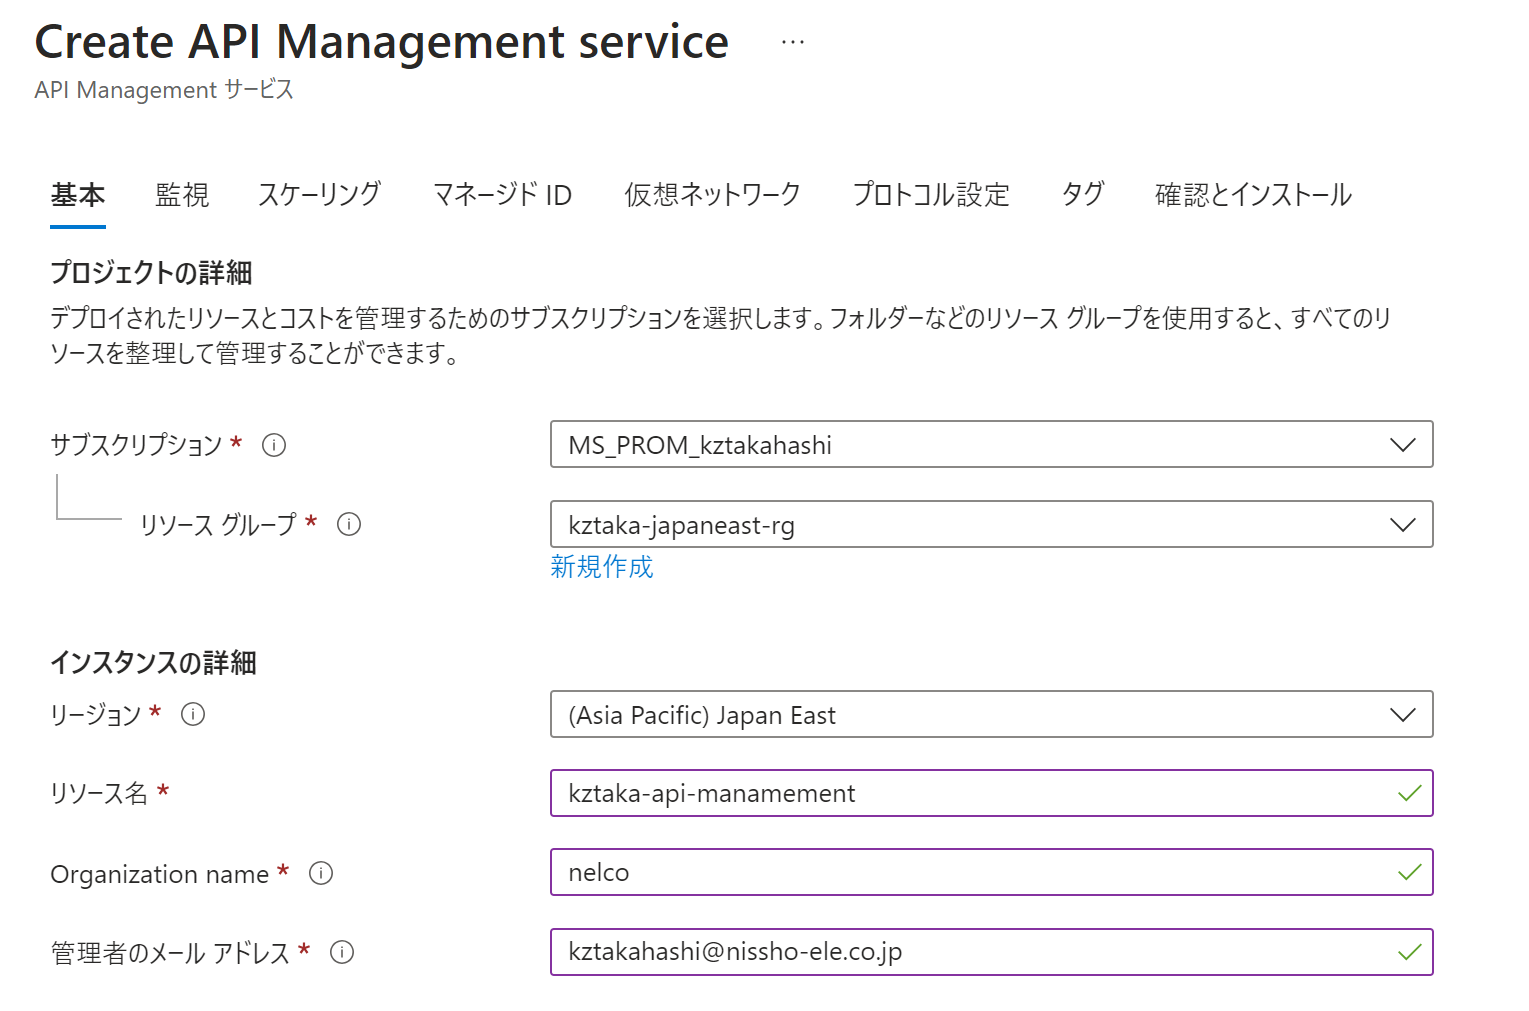Go to the 確認とインストール tab
Image resolution: width=1529 pixels, height=1011 pixels.
pyautogui.click(x=1252, y=194)
